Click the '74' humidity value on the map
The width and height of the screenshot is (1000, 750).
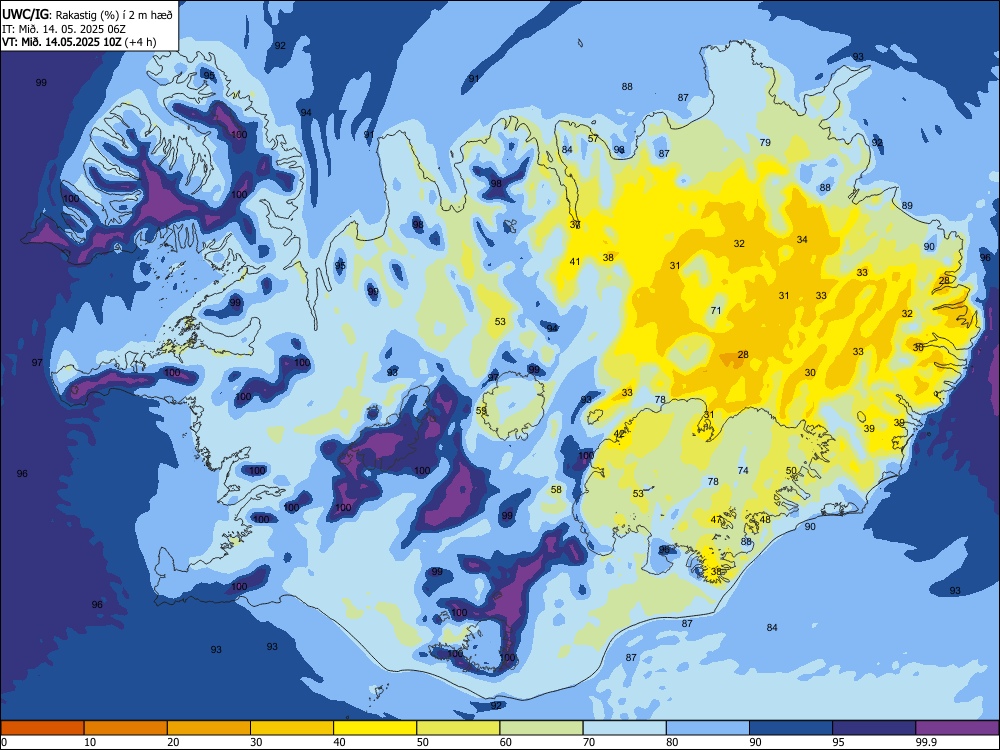pos(743,471)
